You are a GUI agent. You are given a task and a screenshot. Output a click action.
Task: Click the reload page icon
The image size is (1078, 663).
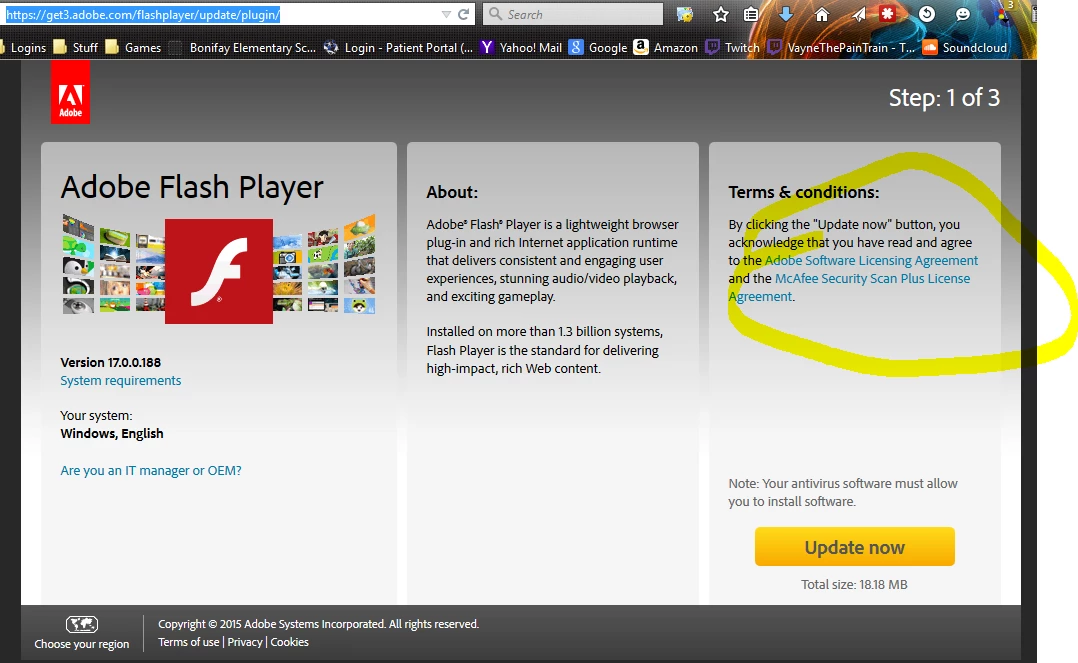tap(463, 14)
